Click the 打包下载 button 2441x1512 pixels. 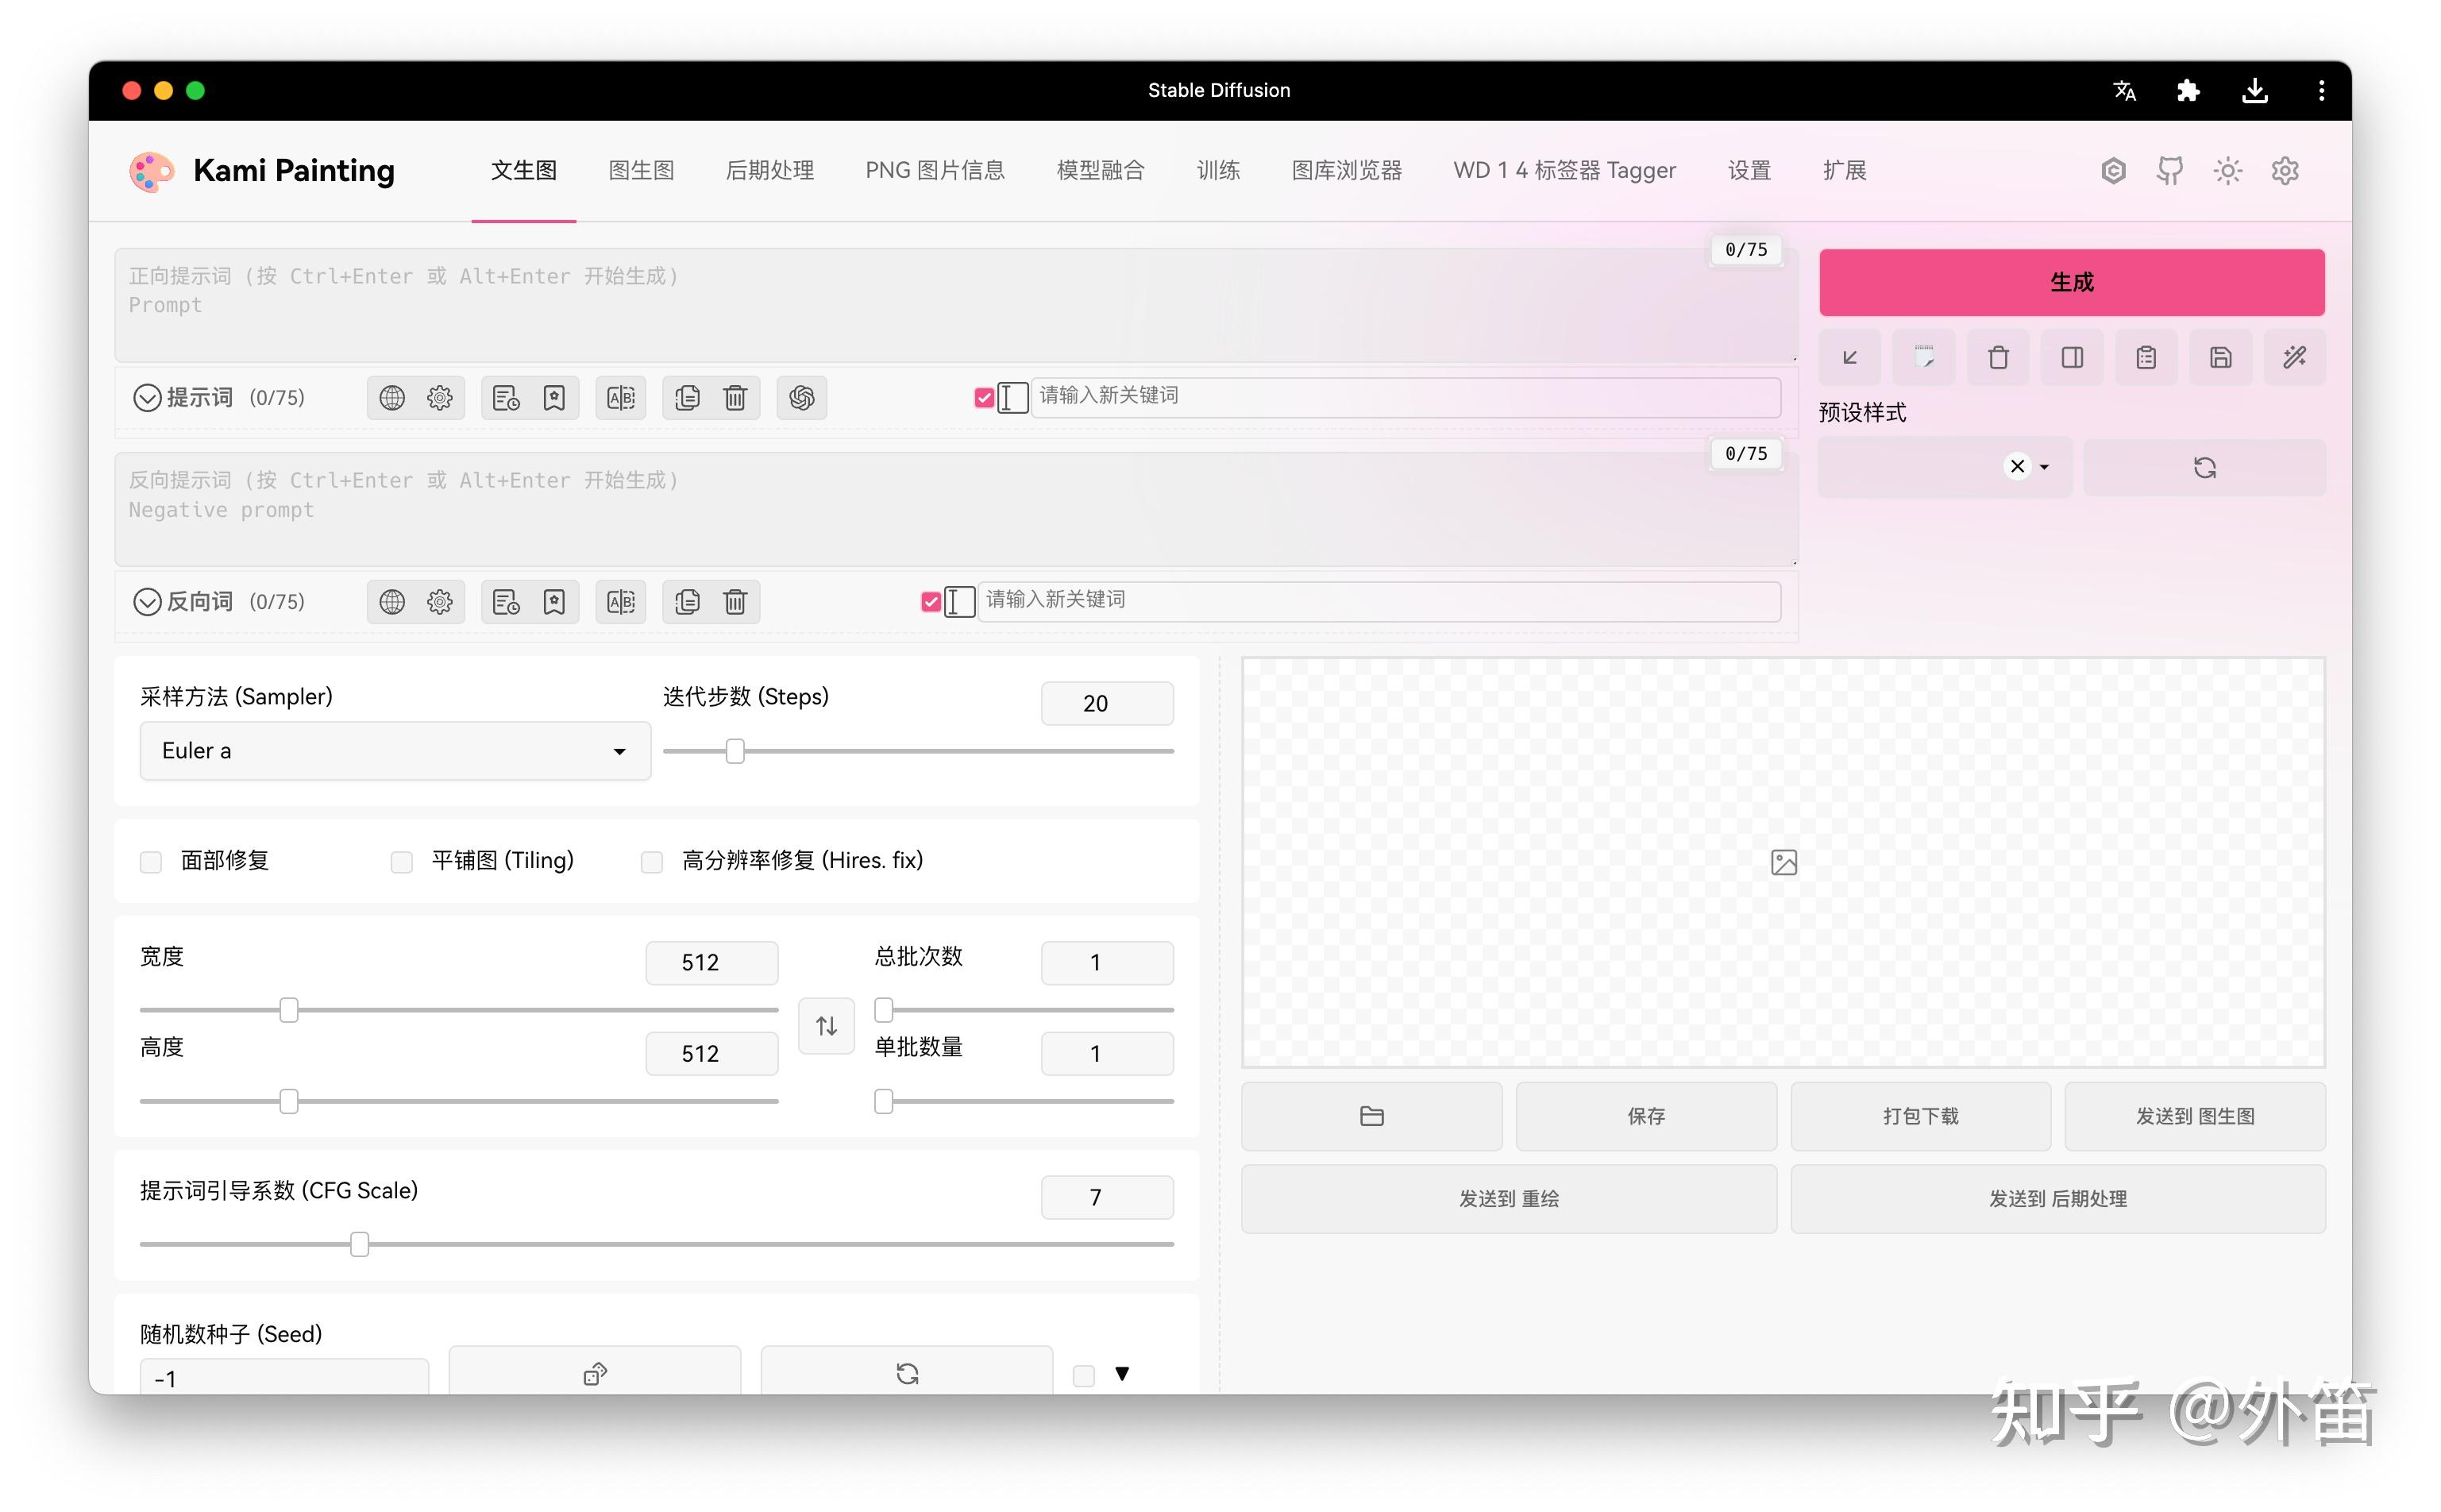click(1920, 1116)
